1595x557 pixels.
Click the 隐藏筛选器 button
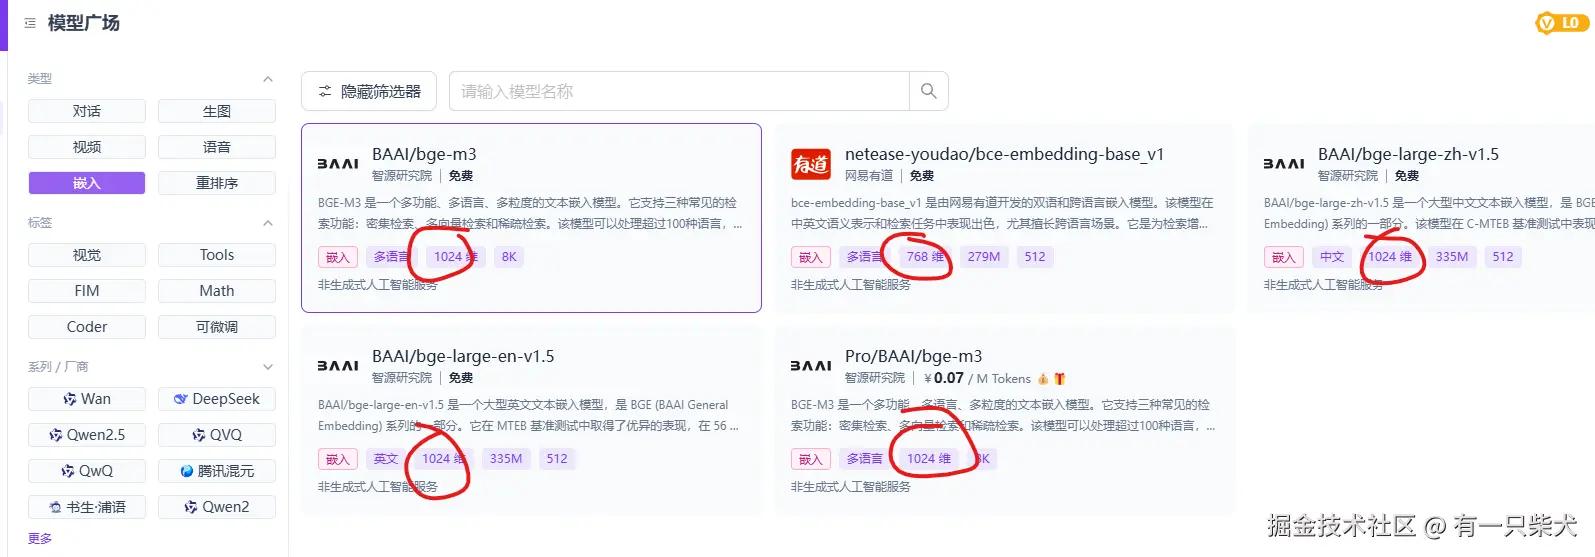point(369,91)
